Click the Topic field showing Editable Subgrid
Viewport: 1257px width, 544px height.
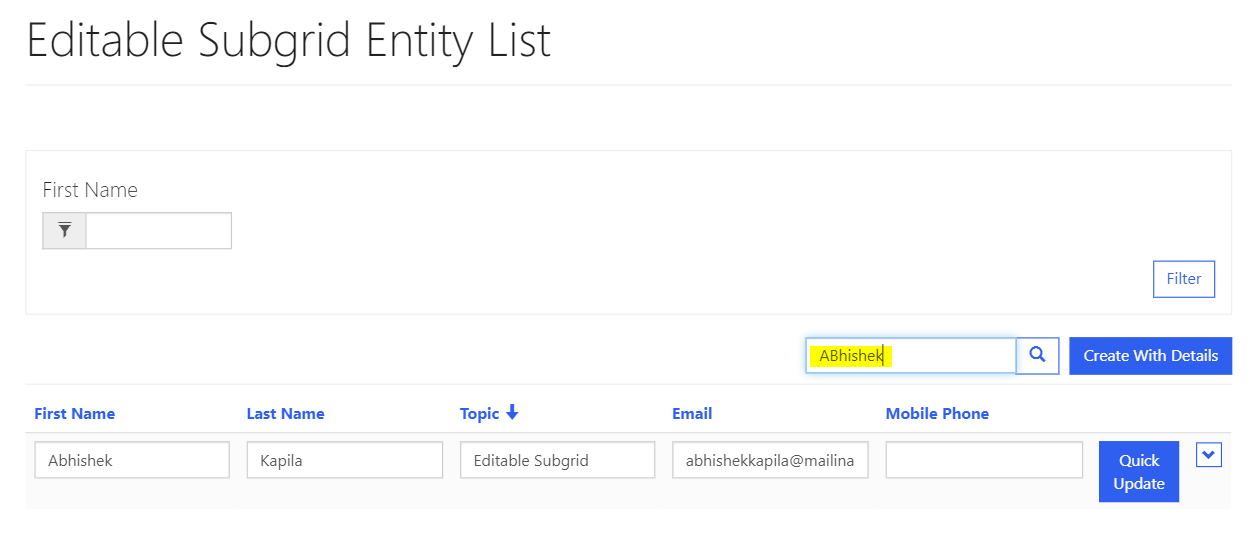[557, 460]
